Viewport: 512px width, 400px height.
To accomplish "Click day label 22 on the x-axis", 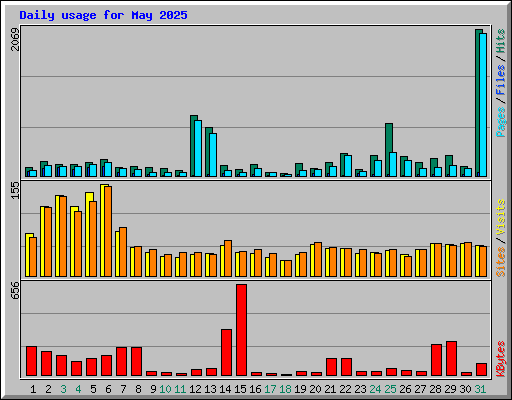I will pos(345,389).
